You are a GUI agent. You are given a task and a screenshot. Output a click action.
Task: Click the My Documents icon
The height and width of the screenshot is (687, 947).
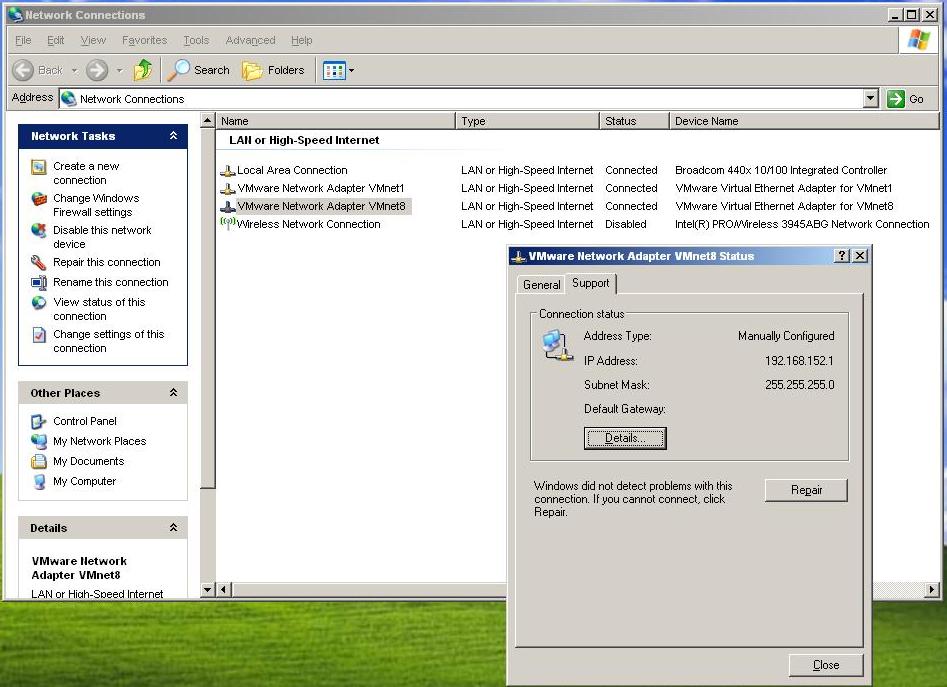point(39,461)
